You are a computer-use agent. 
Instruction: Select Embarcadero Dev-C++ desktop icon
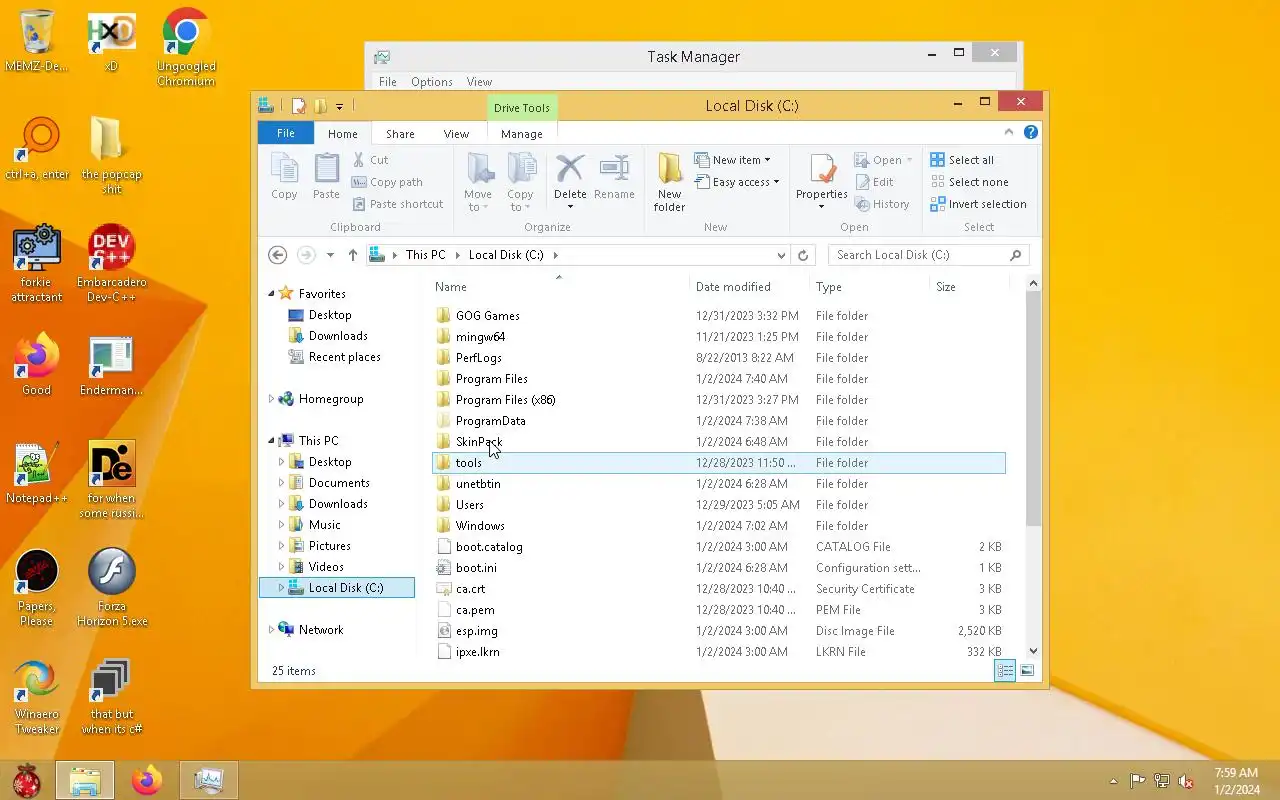(112, 264)
